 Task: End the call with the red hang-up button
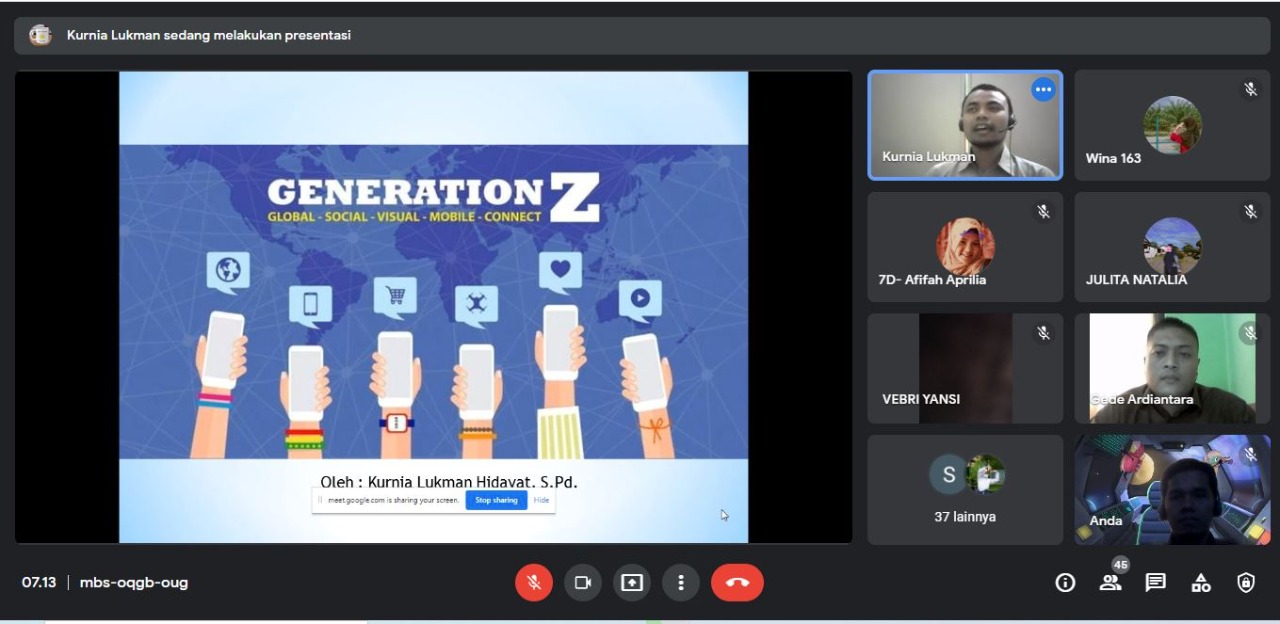(737, 583)
